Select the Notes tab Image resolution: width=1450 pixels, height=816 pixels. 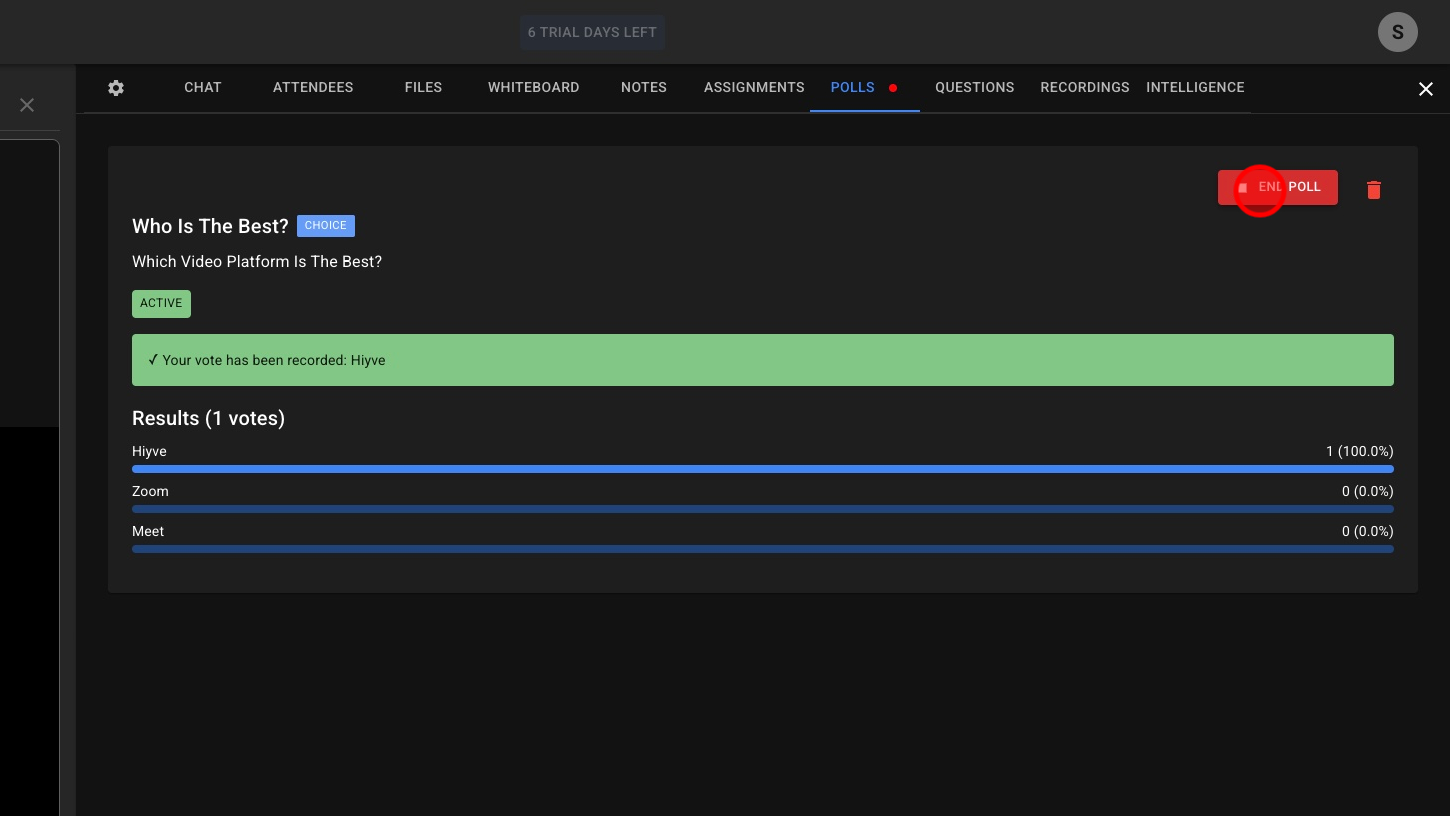pos(643,88)
